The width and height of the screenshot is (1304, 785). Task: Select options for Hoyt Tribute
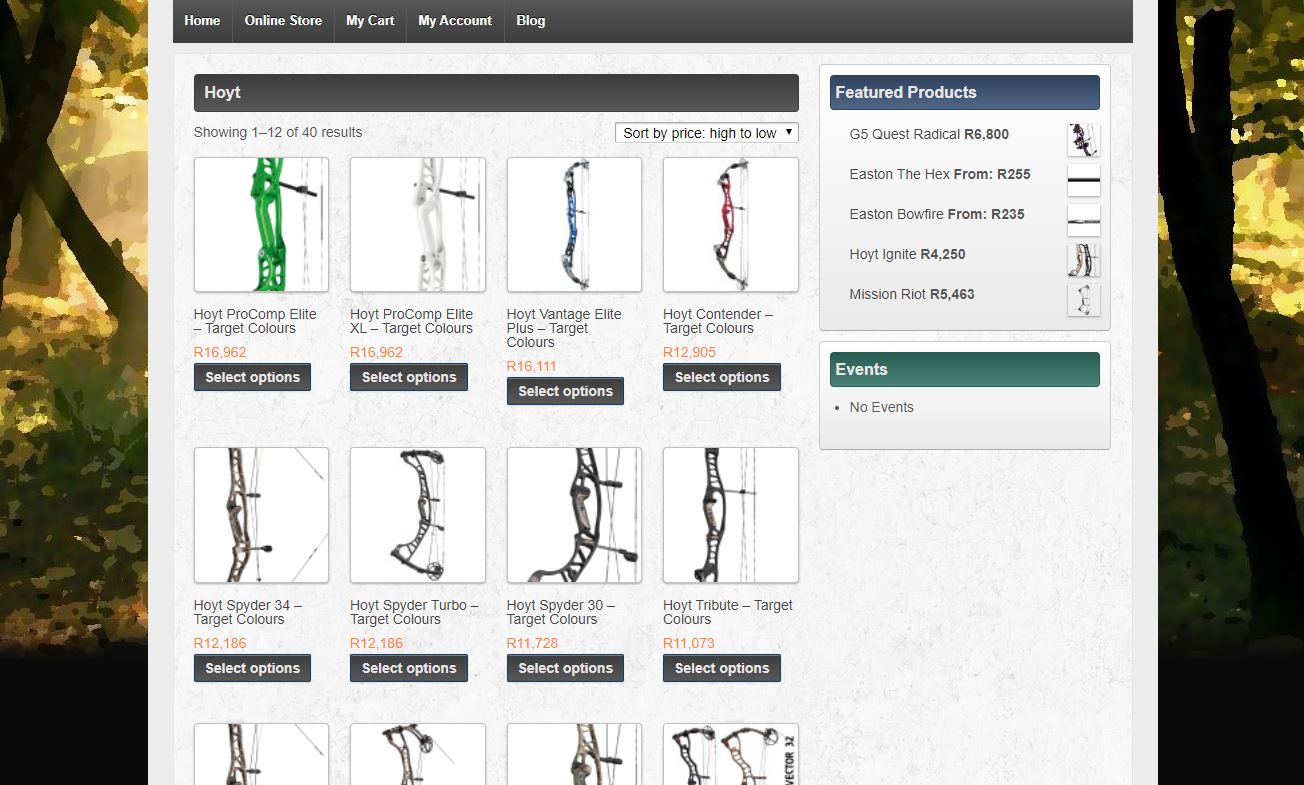[722, 668]
